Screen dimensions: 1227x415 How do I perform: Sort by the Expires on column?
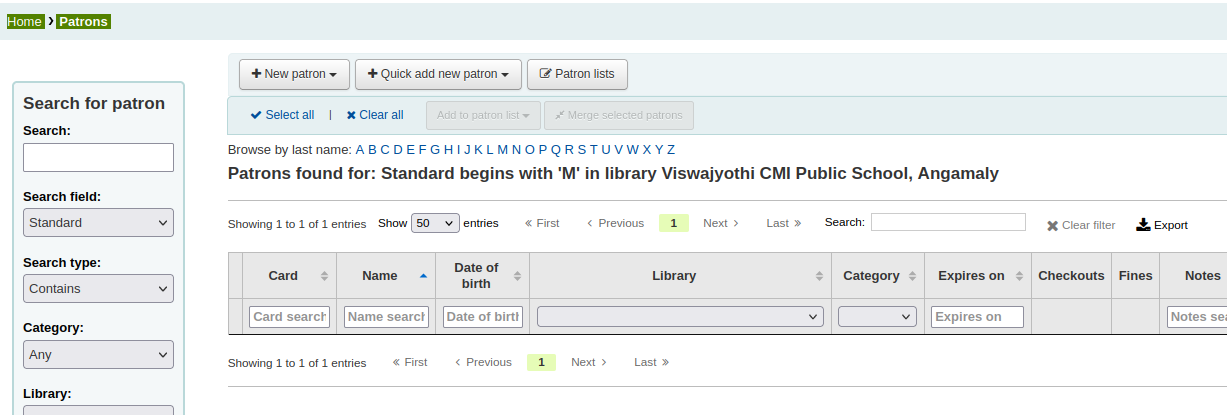1019,276
